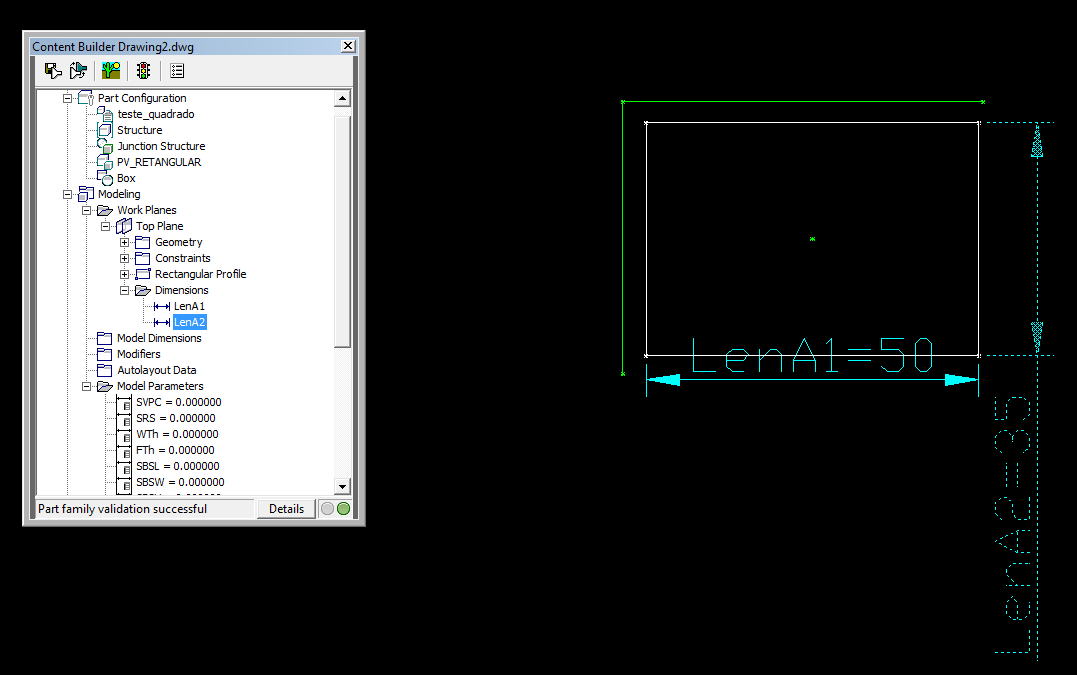The image size is (1077, 675).
Task: Collapse the Part Configuration node
Action: pyautogui.click(x=67, y=98)
